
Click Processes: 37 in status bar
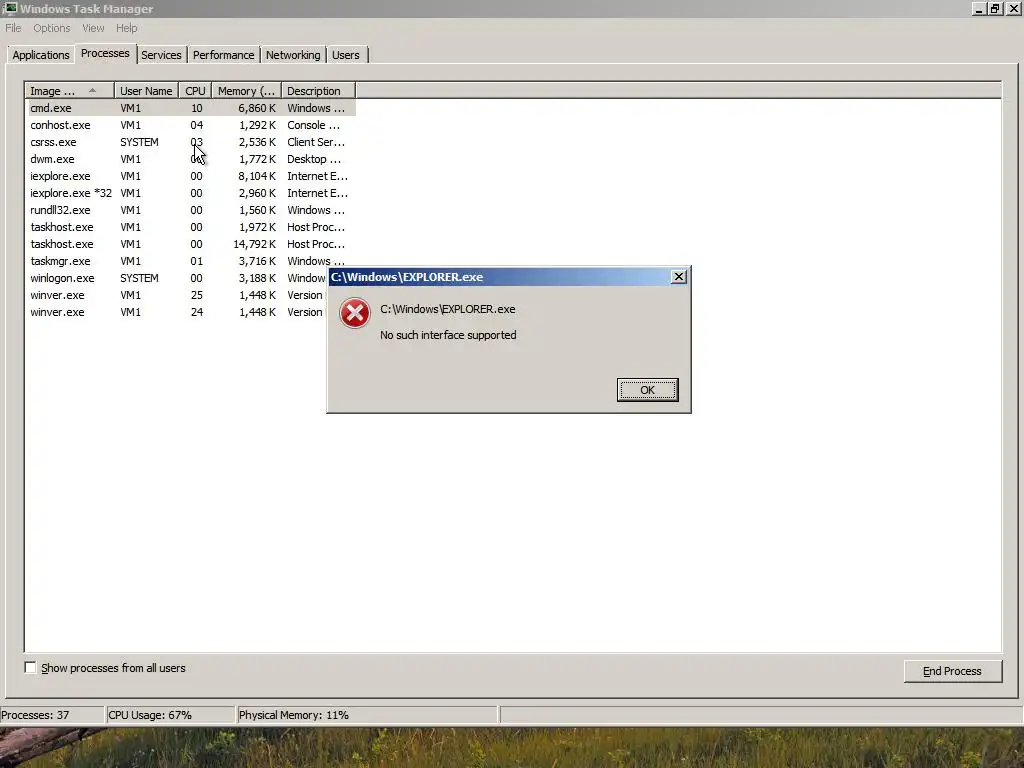pos(35,715)
